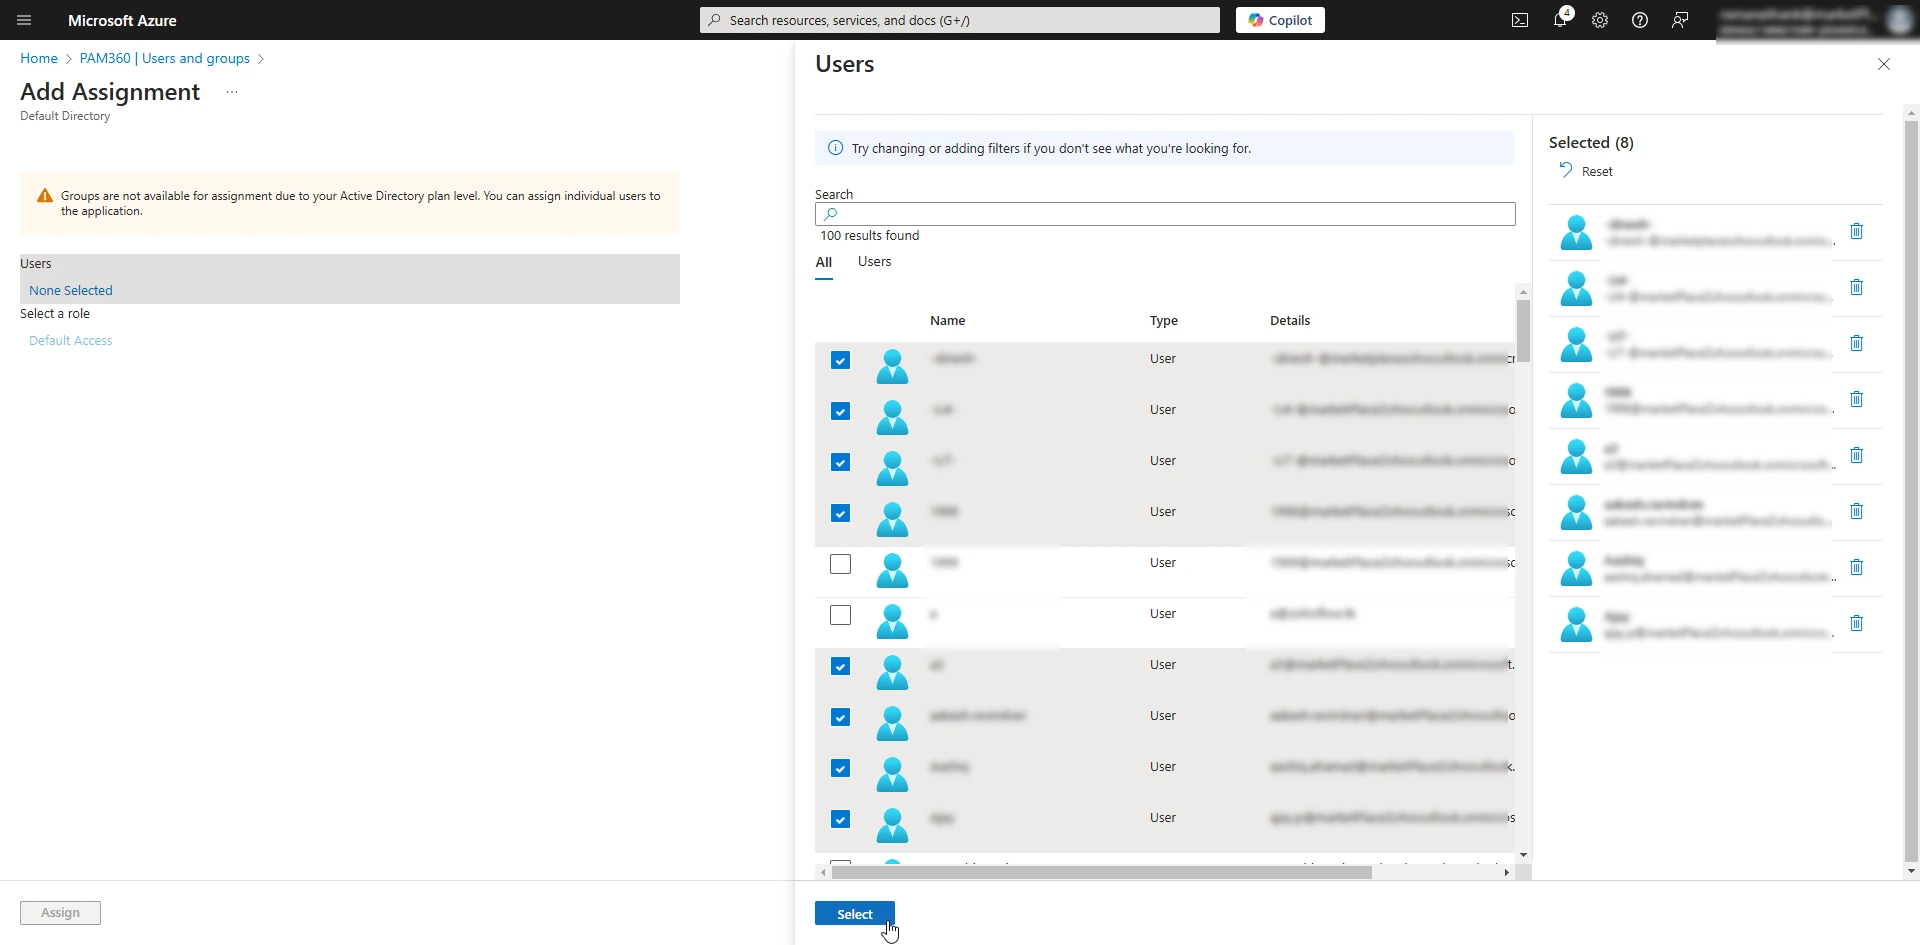Check the fifth user row's checkbox
Image resolution: width=1920 pixels, height=945 pixels.
[x=840, y=564]
